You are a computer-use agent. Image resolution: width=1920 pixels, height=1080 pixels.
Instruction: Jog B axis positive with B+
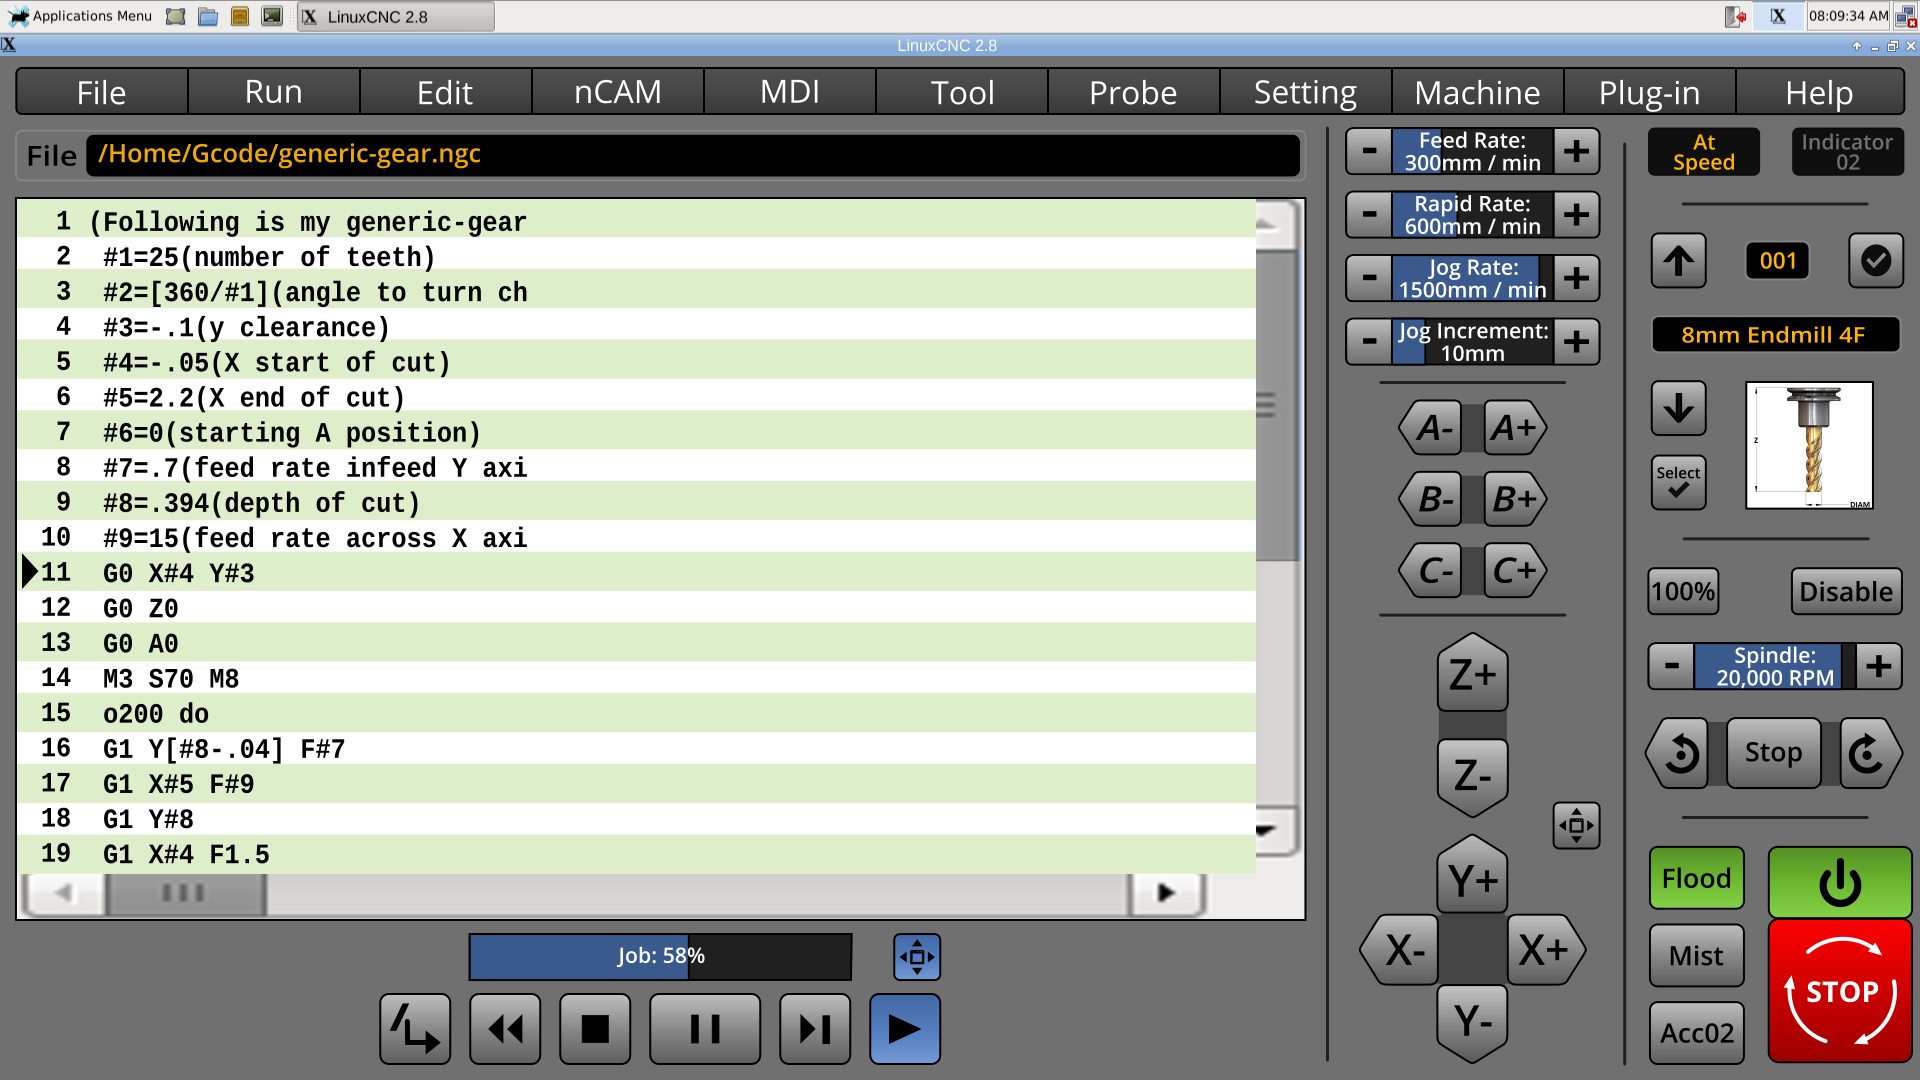pyautogui.click(x=1514, y=499)
